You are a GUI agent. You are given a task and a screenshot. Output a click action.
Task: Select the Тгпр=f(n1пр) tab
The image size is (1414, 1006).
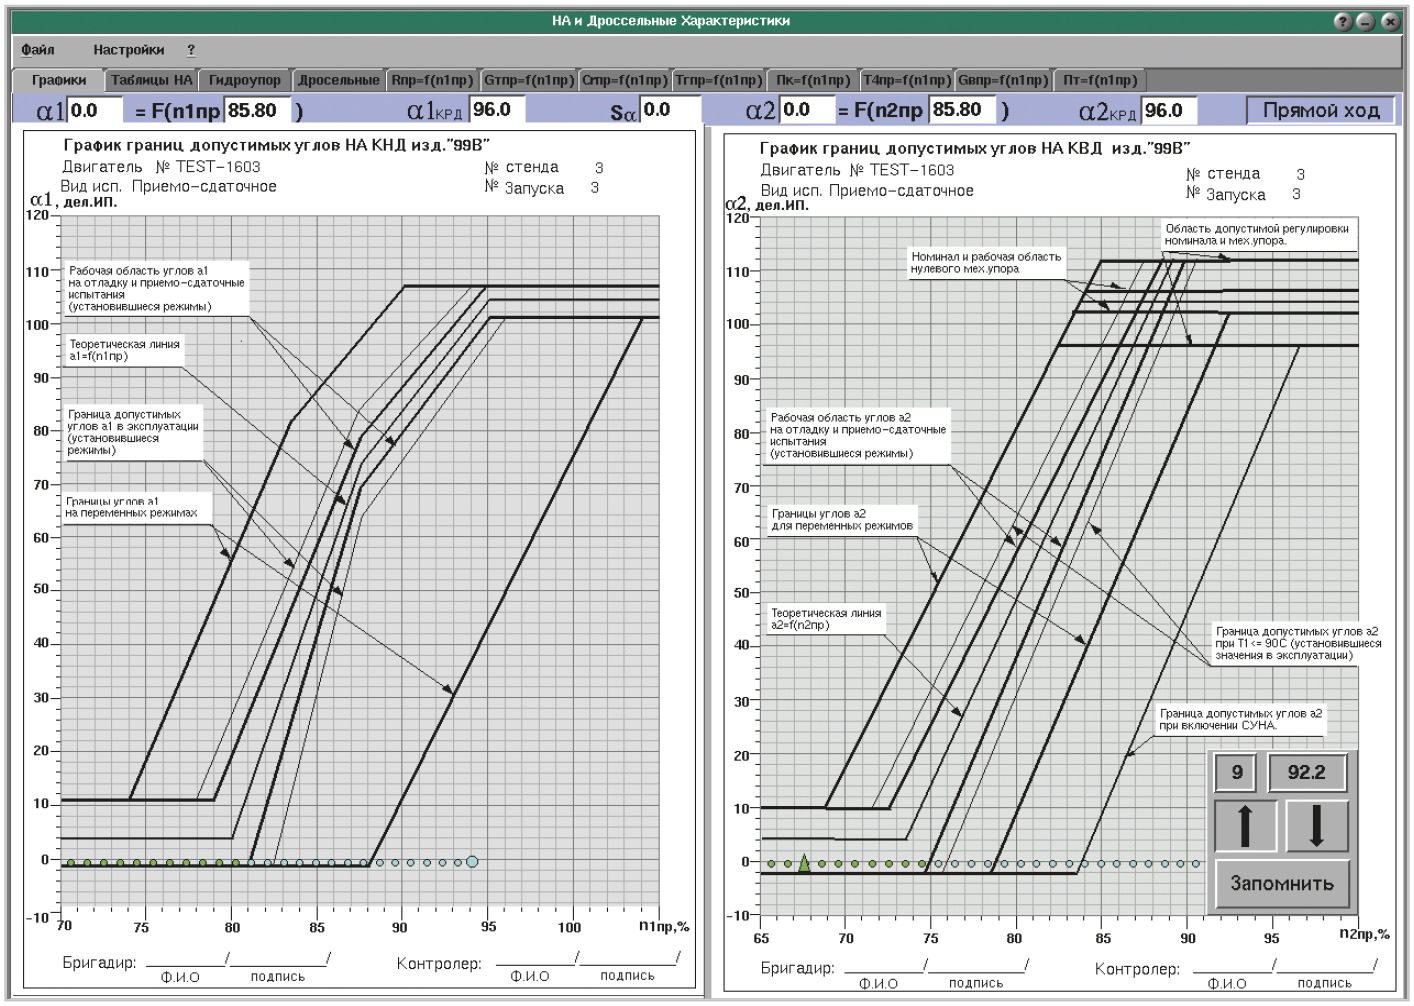[718, 80]
